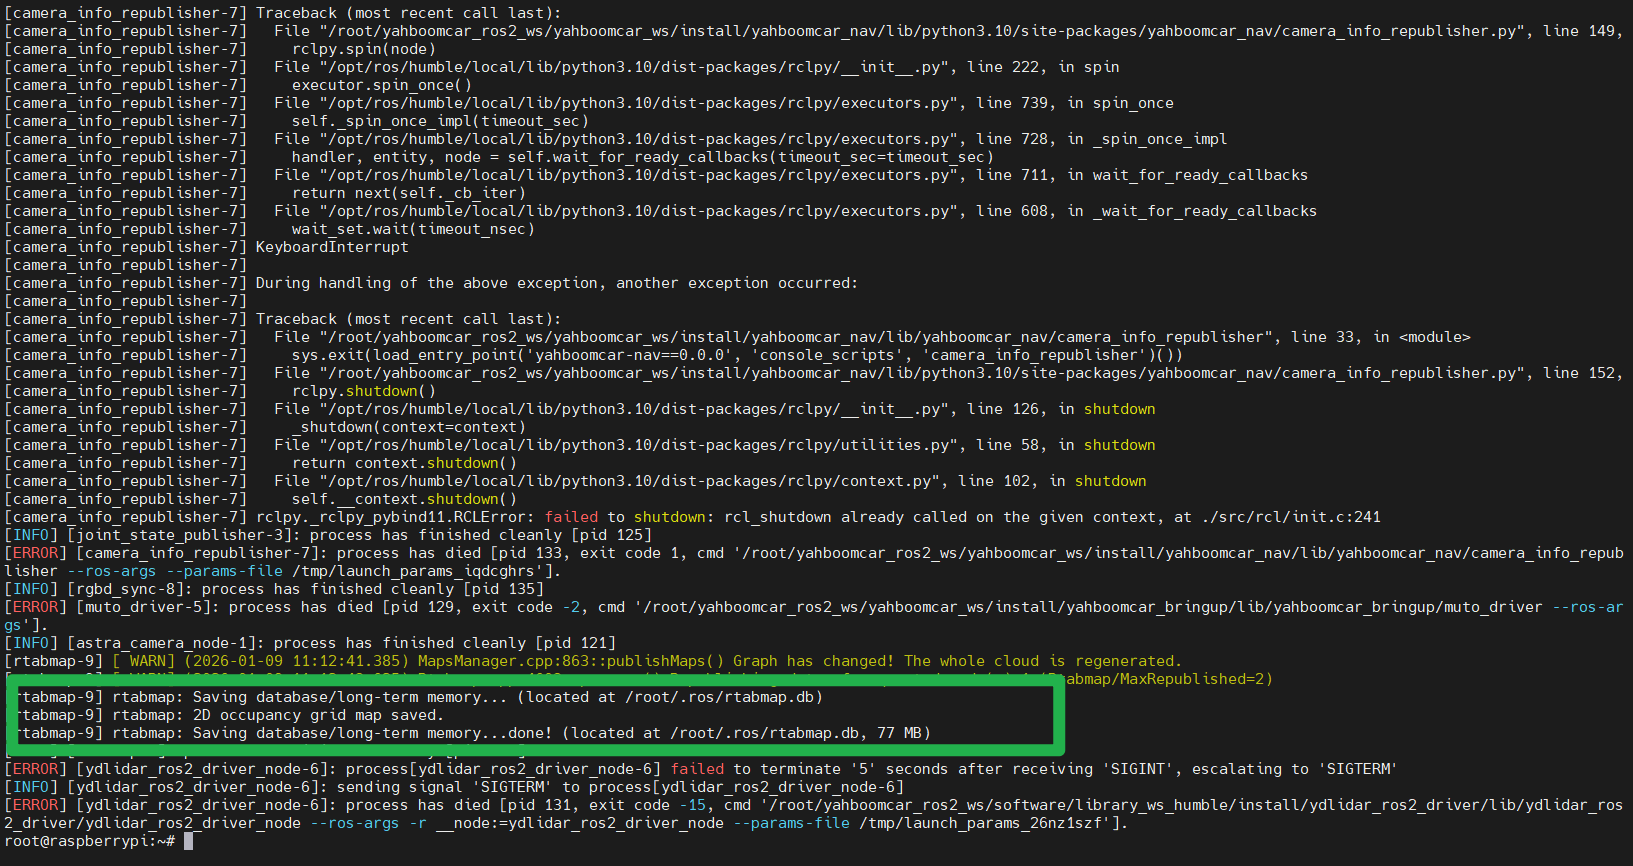1633x866 pixels.
Task: Click the 'line 33, in <module>' text
Action: (x=1381, y=337)
